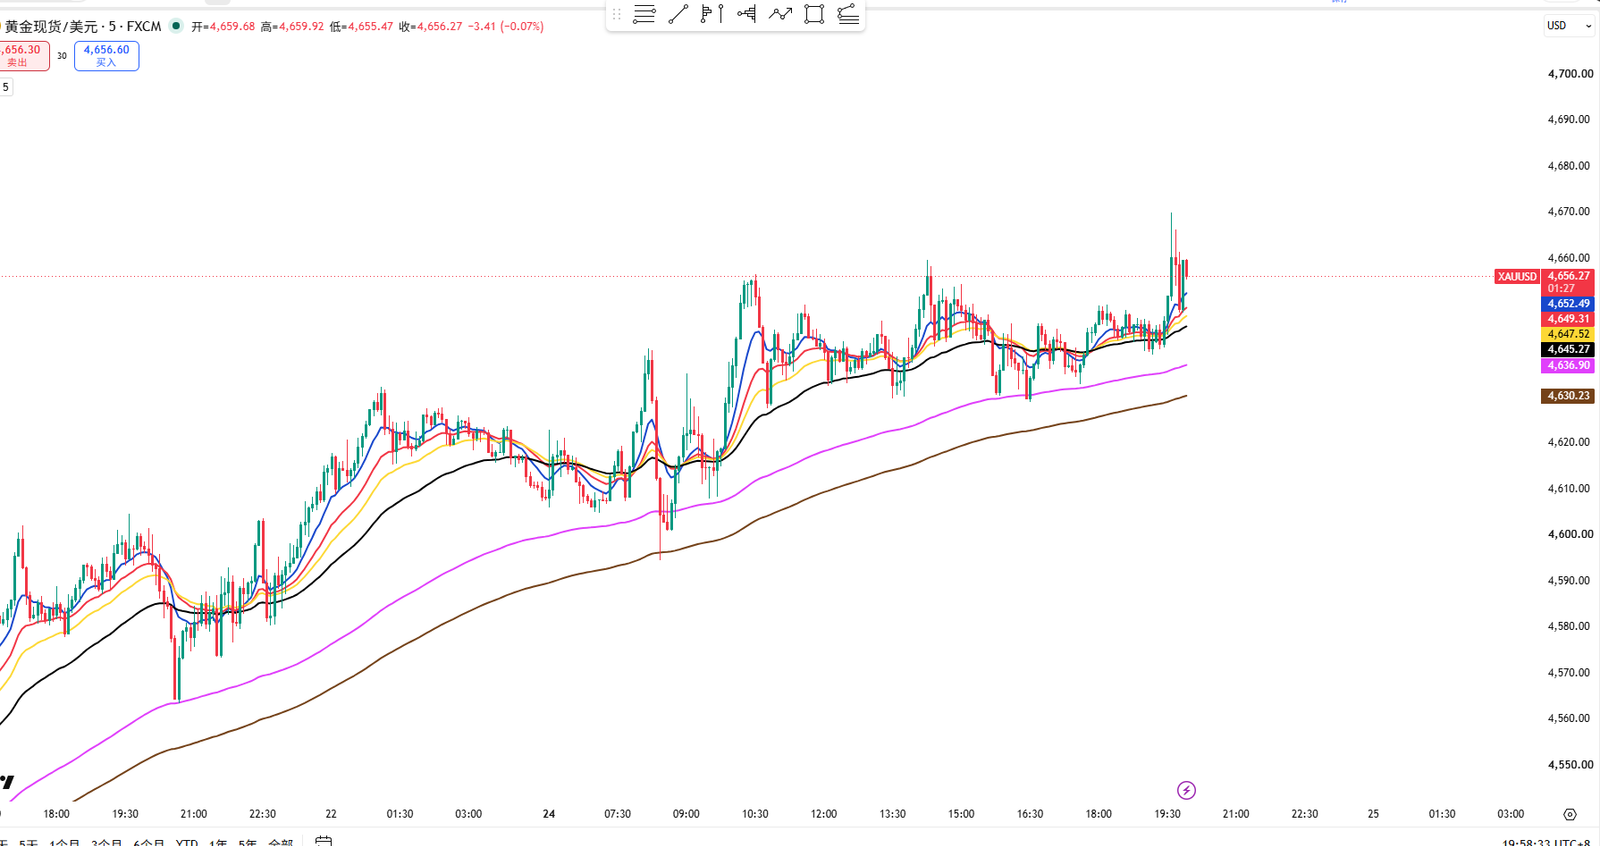Click the change value −3.41 (−0.07%)
Image resolution: width=1600 pixels, height=846 pixels.
click(506, 27)
